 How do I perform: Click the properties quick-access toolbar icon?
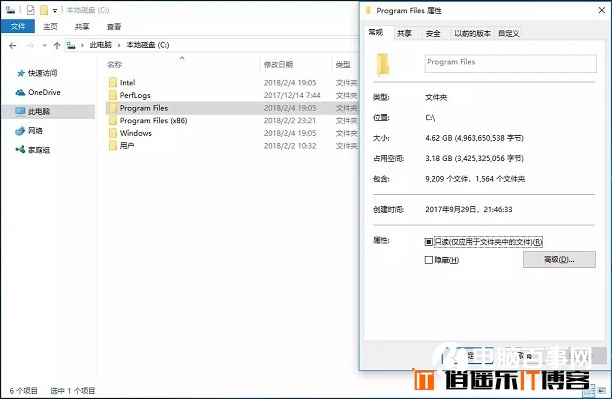pyautogui.click(x=30, y=10)
